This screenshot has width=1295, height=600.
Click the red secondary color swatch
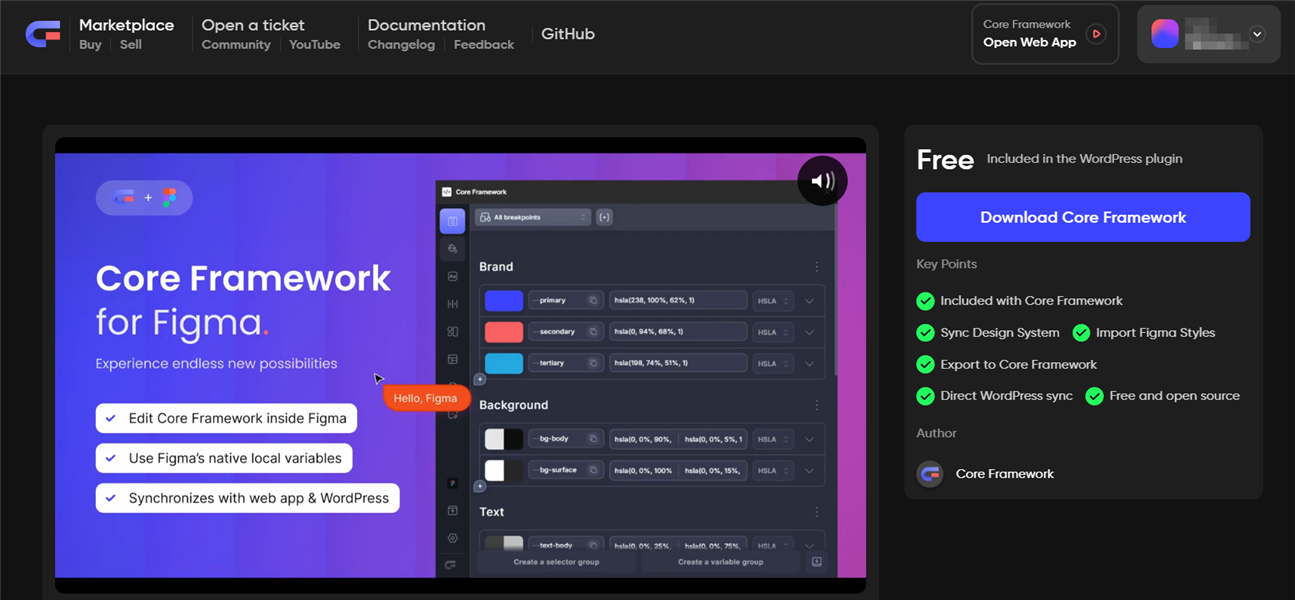(504, 332)
